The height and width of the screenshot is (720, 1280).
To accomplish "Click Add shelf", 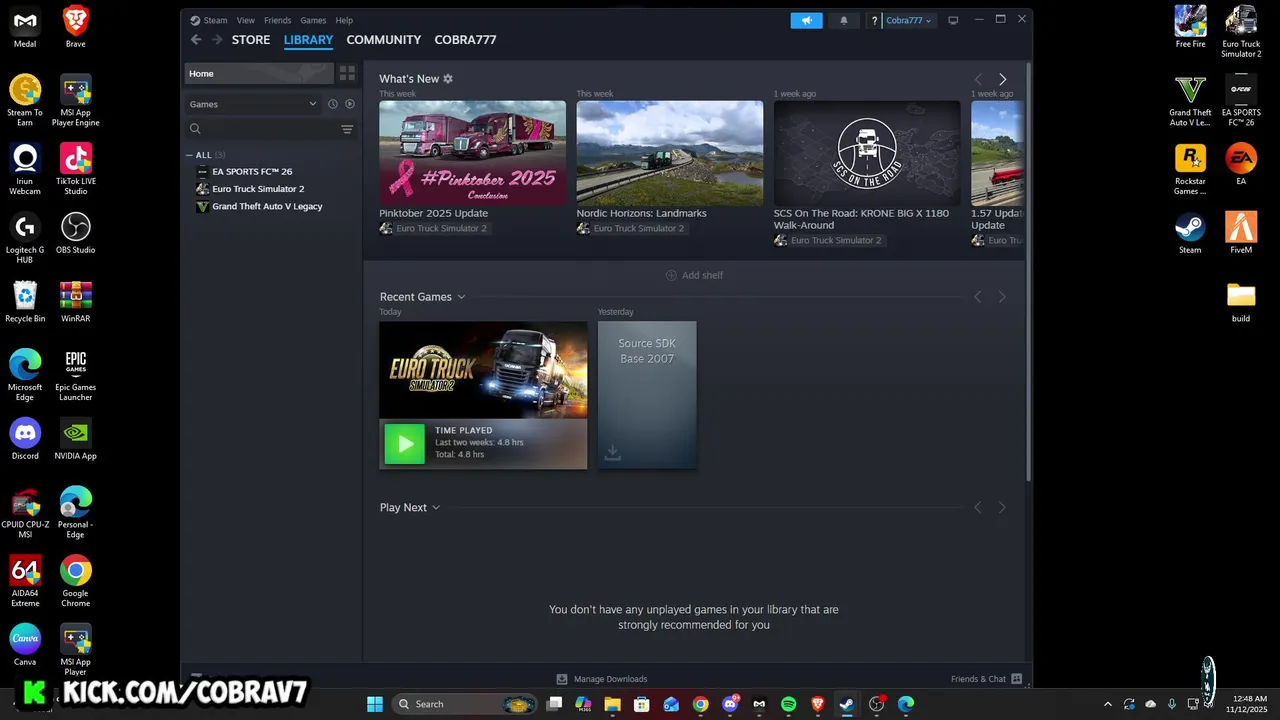I will (x=694, y=275).
